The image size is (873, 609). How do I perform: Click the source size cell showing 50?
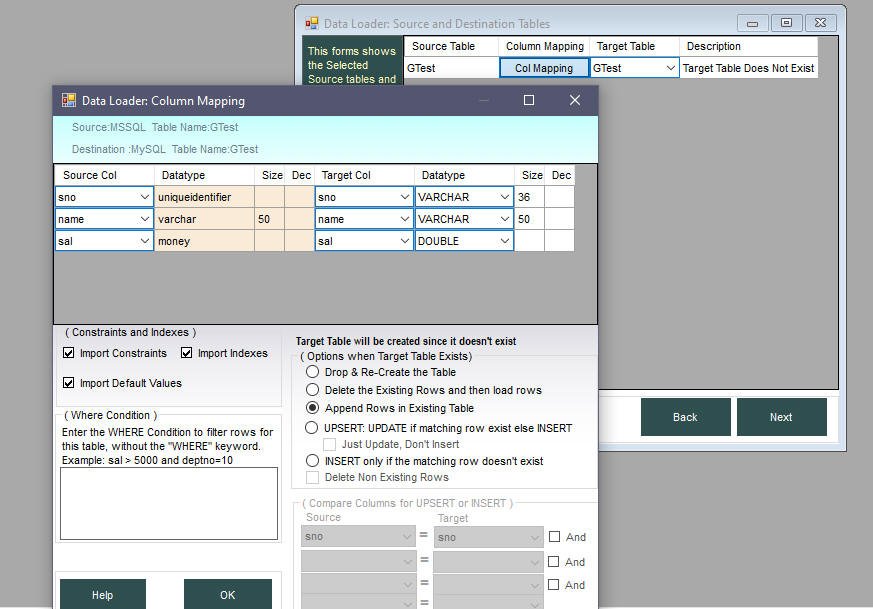[x=269, y=219]
